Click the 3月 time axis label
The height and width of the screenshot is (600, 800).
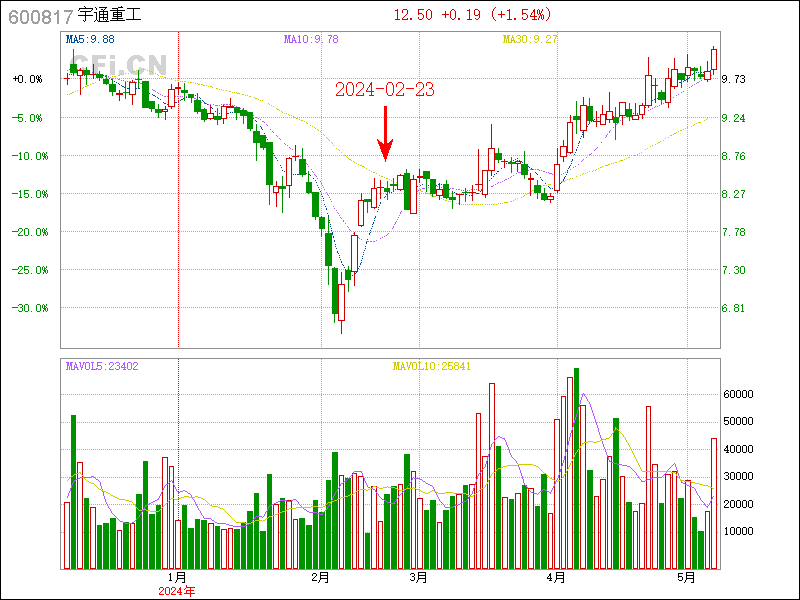click(418, 578)
